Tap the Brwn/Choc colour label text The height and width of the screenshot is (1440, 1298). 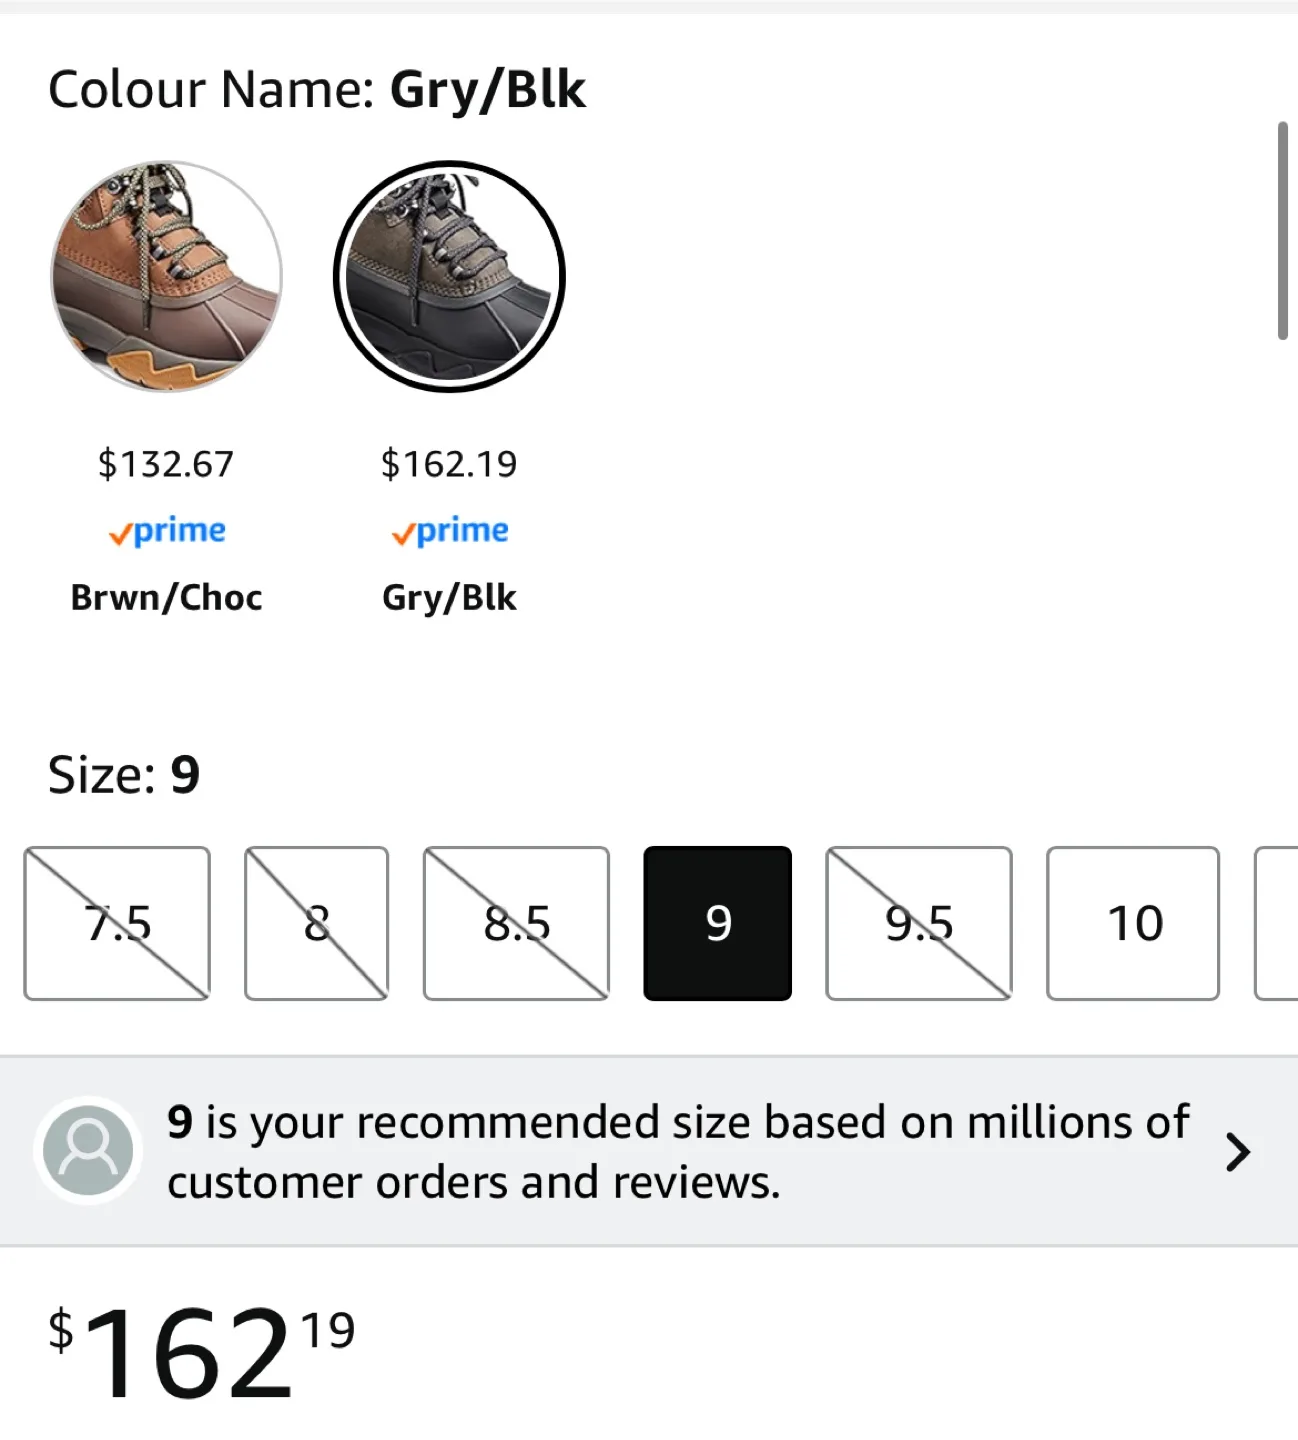pos(166,597)
